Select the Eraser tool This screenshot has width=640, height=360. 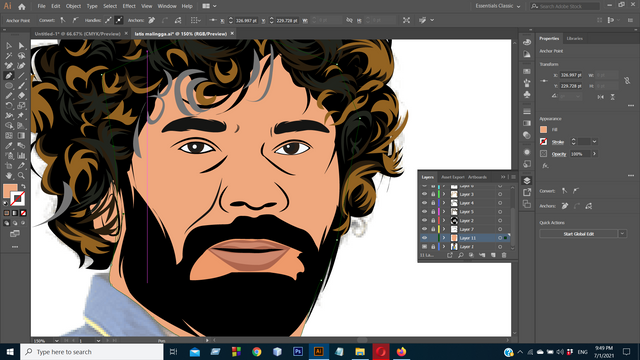coord(21,96)
